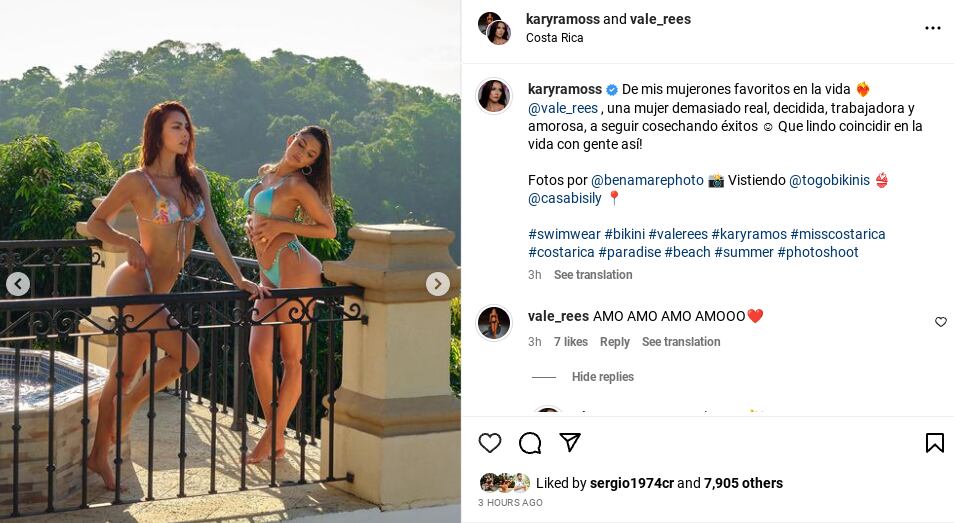The height and width of the screenshot is (523, 954).
Task: See translation of vale_rees comment
Action: tap(681, 342)
